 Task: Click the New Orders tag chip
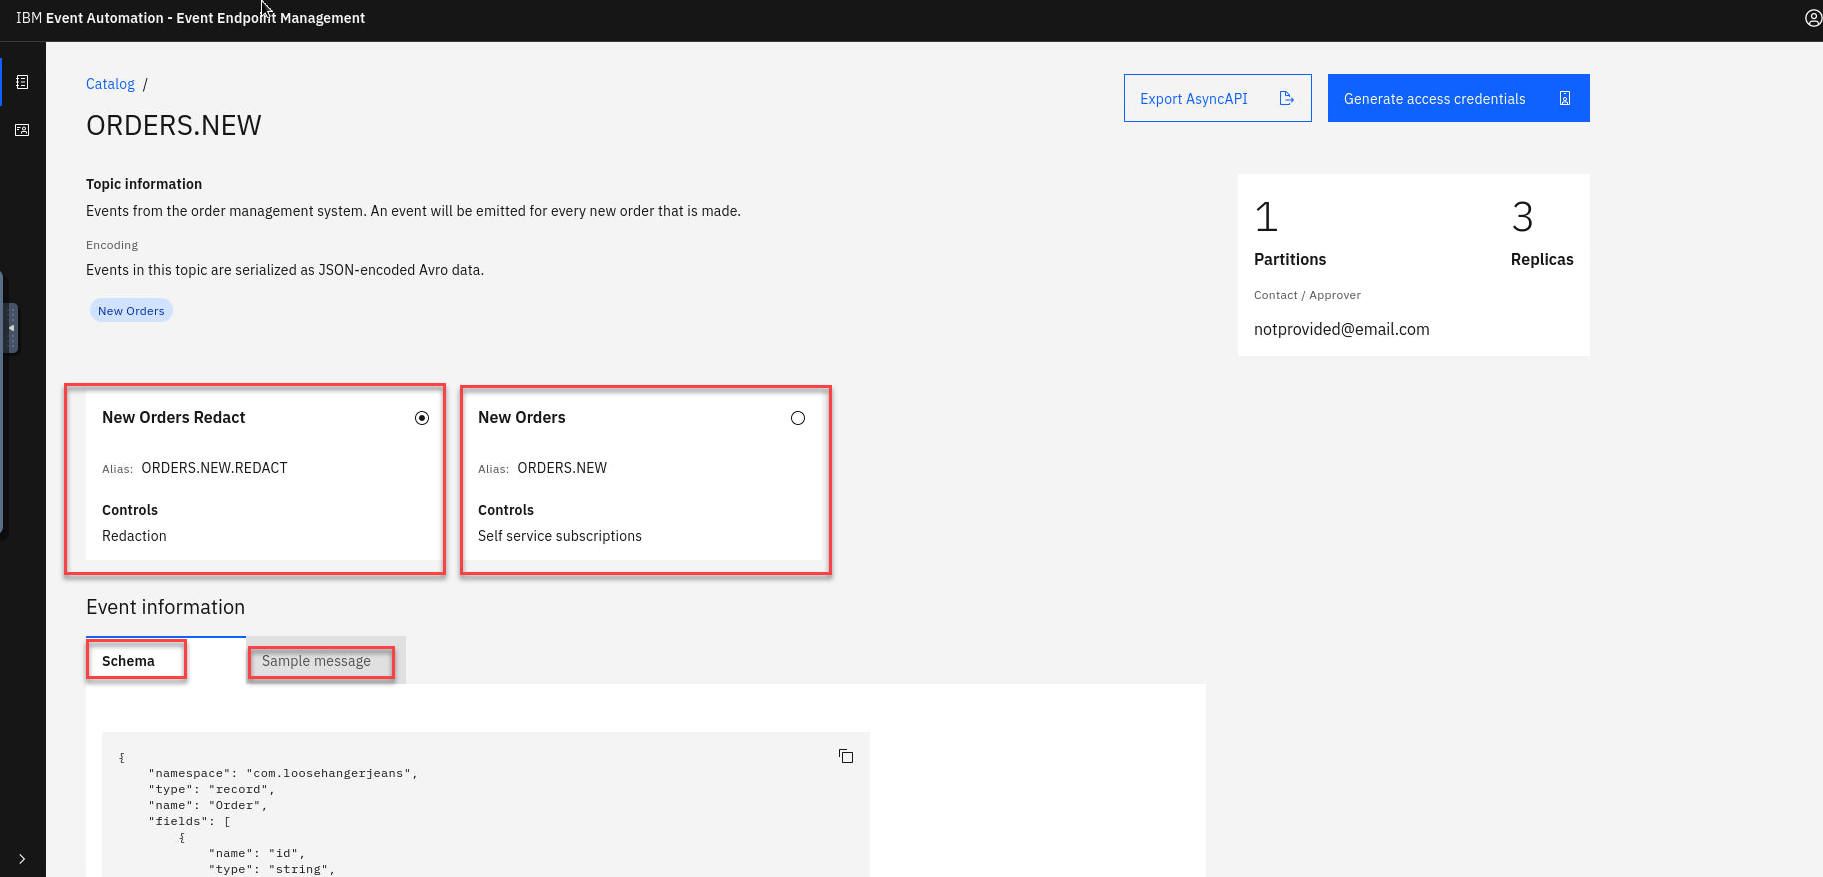131,311
